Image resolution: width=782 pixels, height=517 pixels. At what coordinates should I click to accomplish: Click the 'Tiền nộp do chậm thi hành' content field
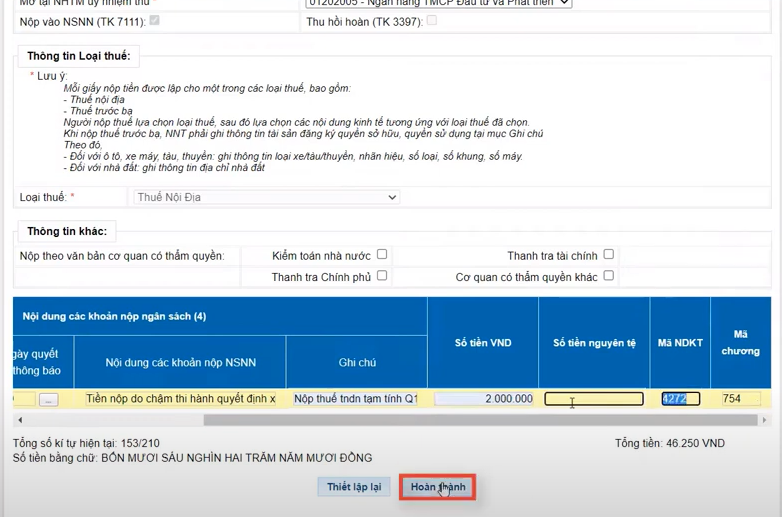pos(181,399)
